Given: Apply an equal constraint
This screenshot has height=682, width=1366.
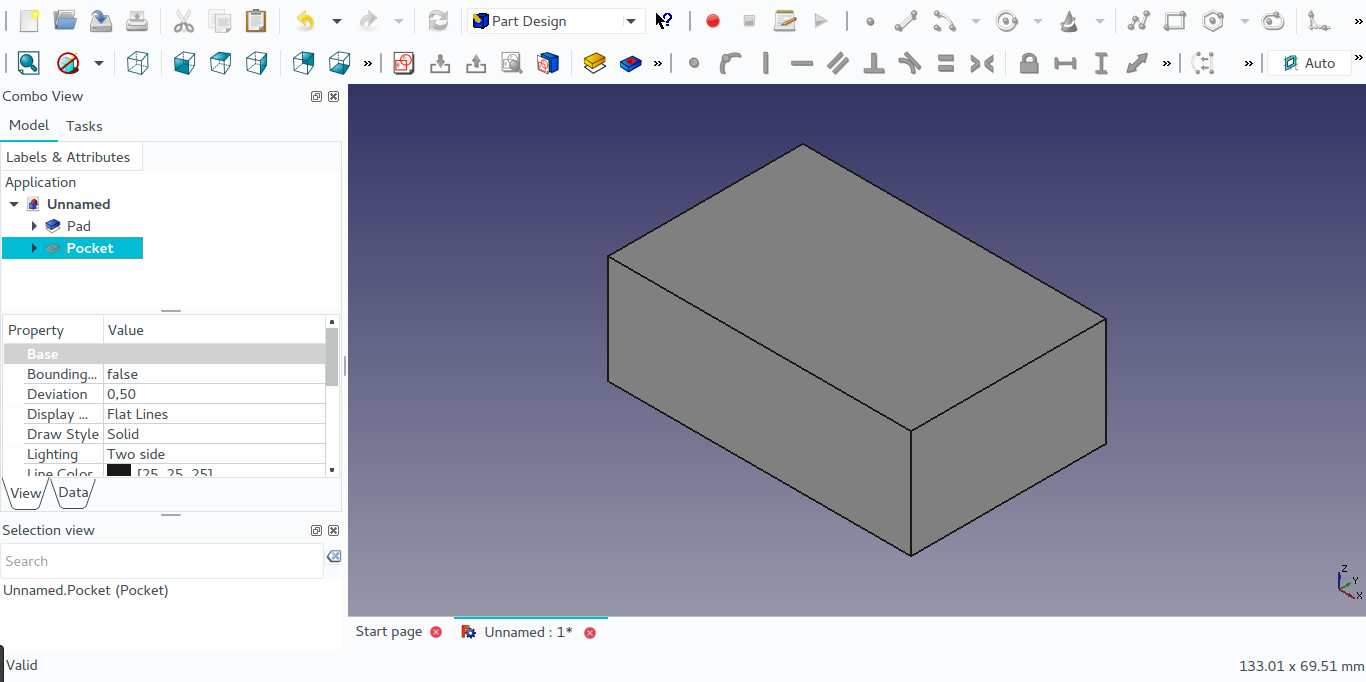Looking at the screenshot, I should click(946, 63).
